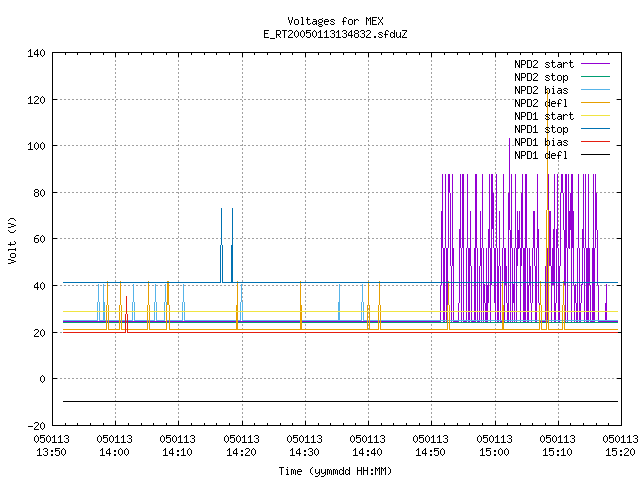Click the -20 y-axis tick label

coord(36,426)
